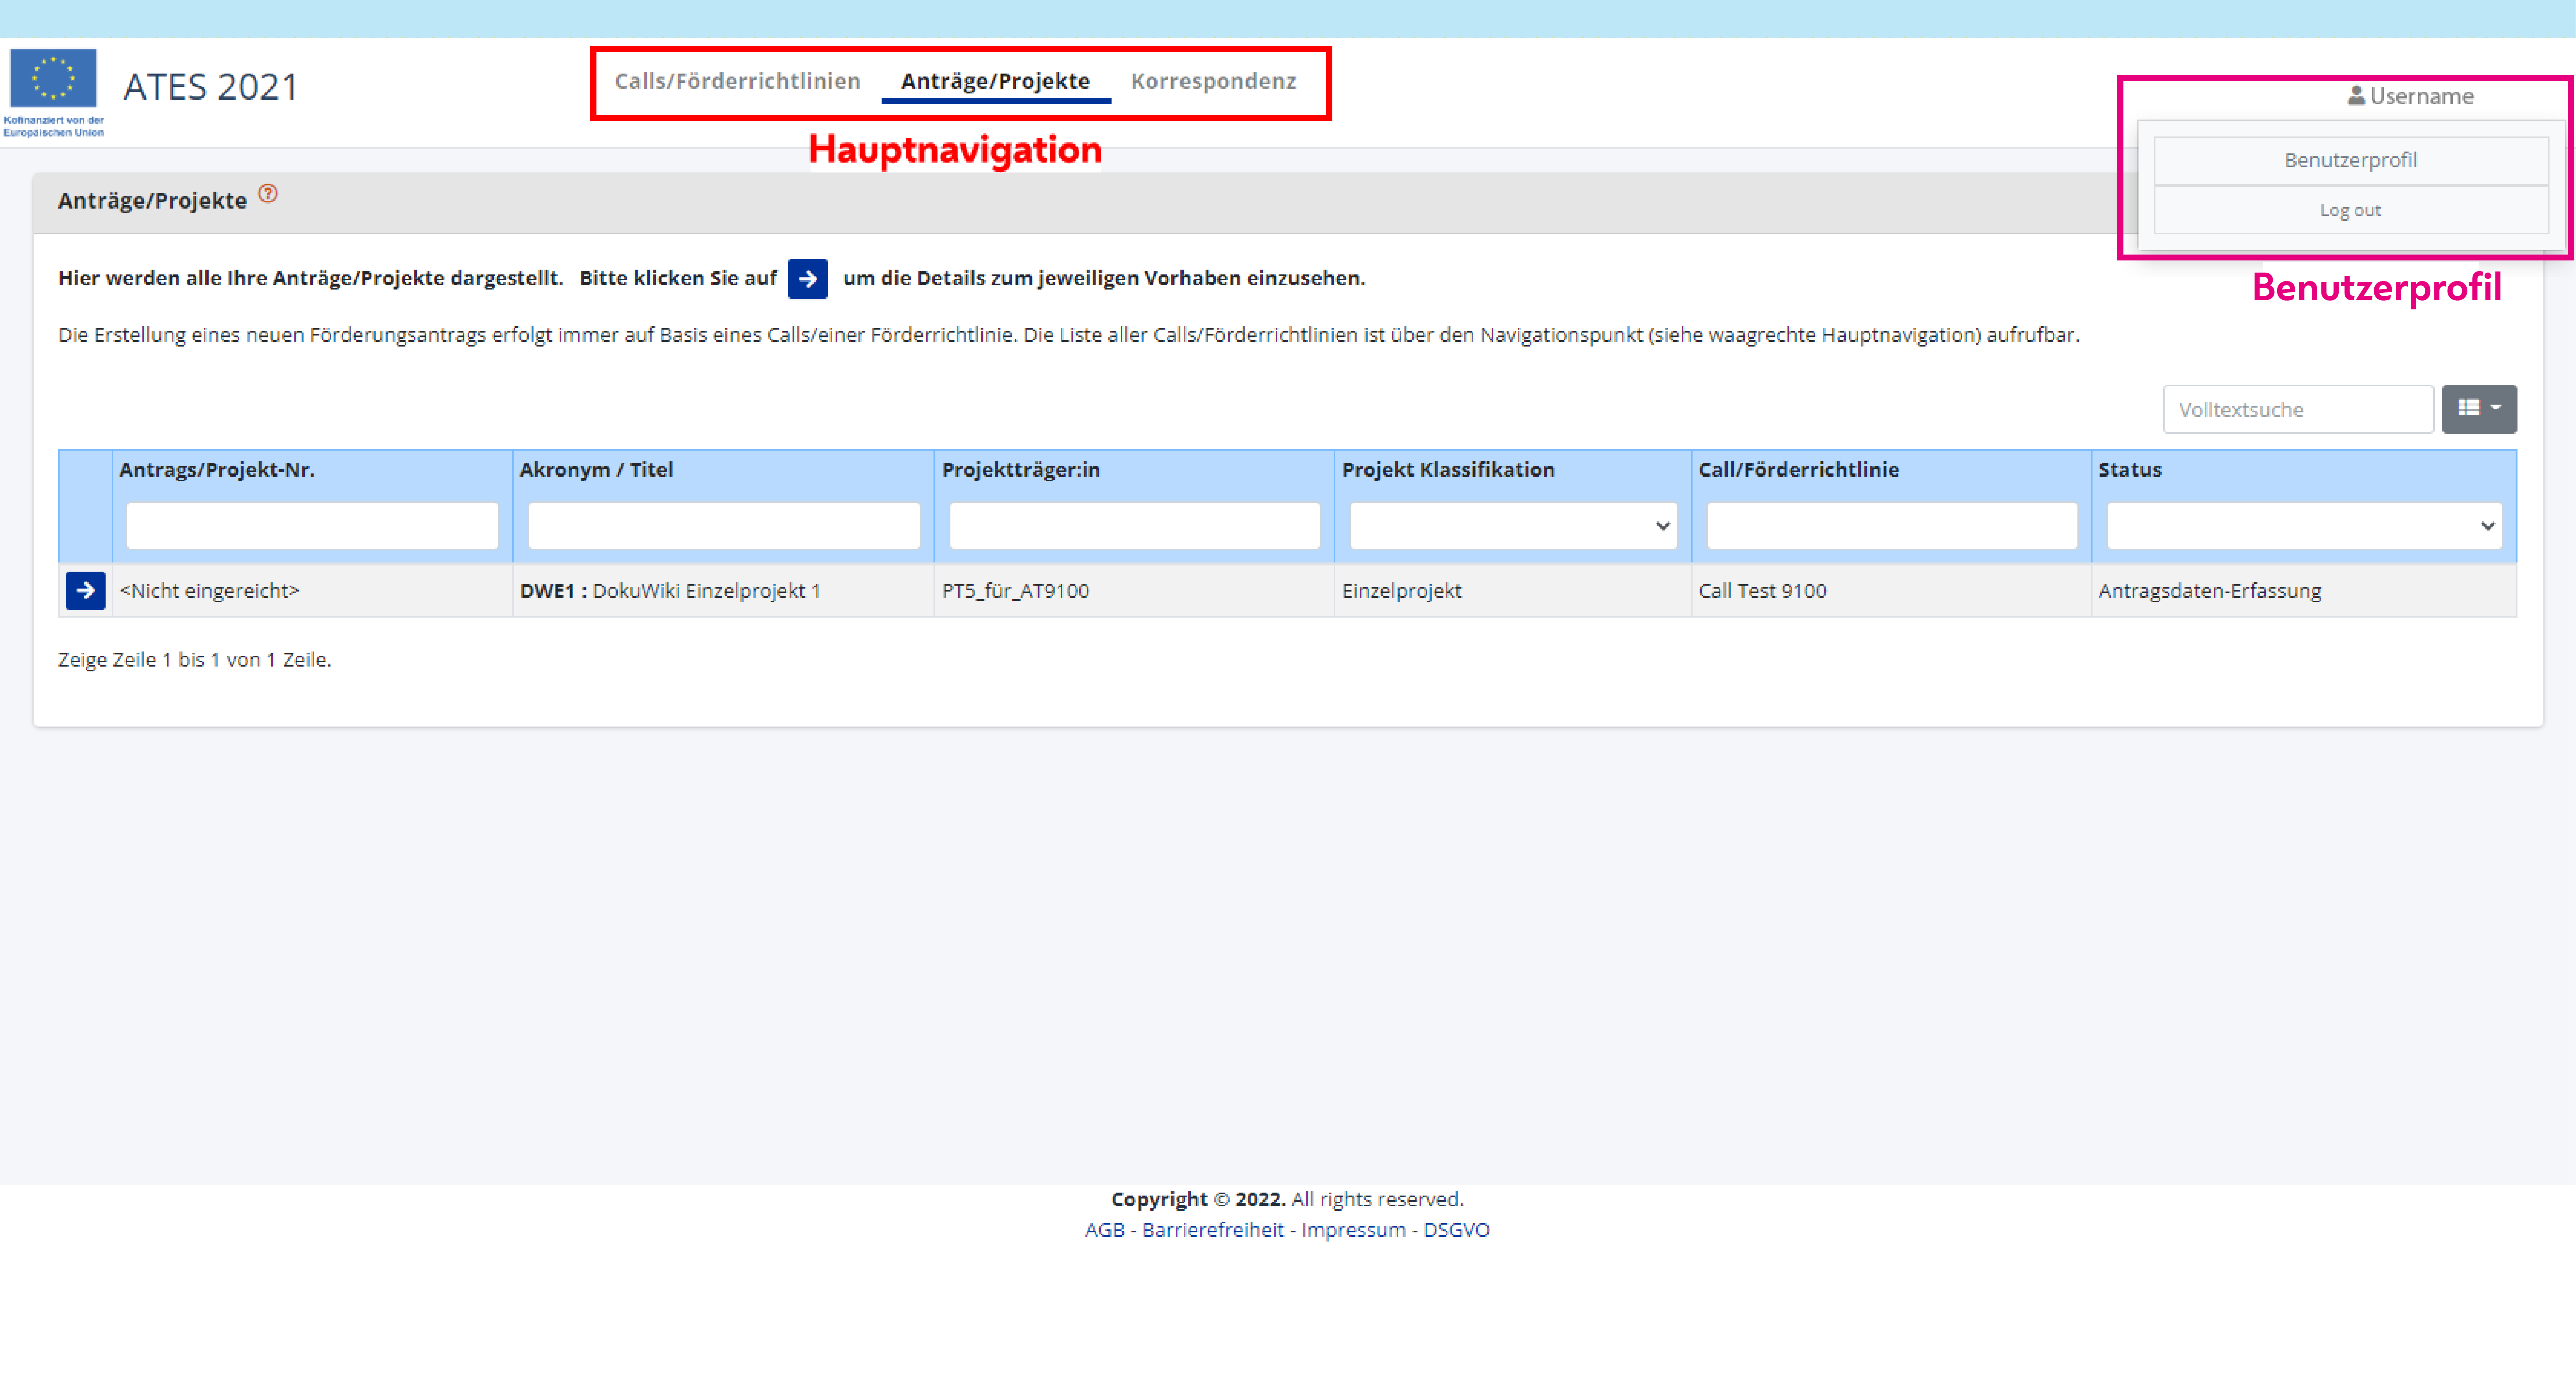Sort by Akronym / Titel column header

(x=597, y=470)
